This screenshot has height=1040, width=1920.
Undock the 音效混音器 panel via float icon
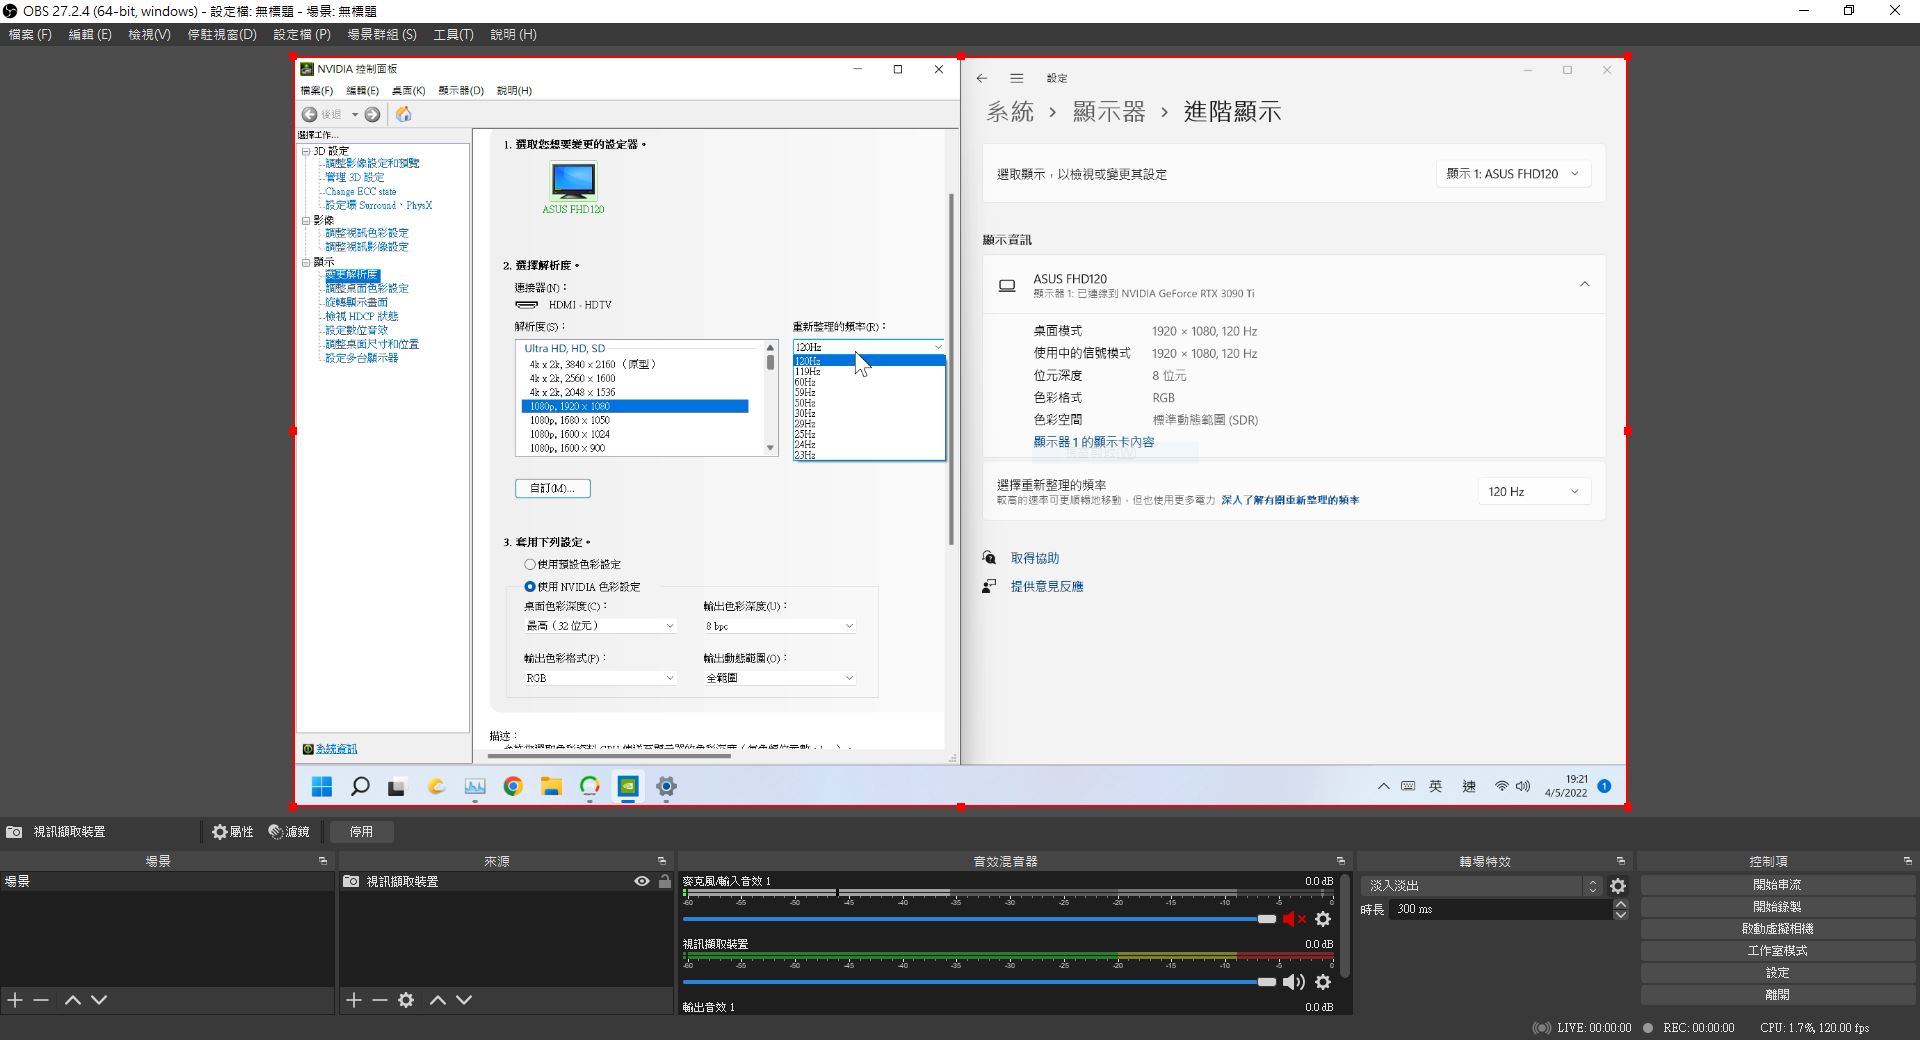1341,861
